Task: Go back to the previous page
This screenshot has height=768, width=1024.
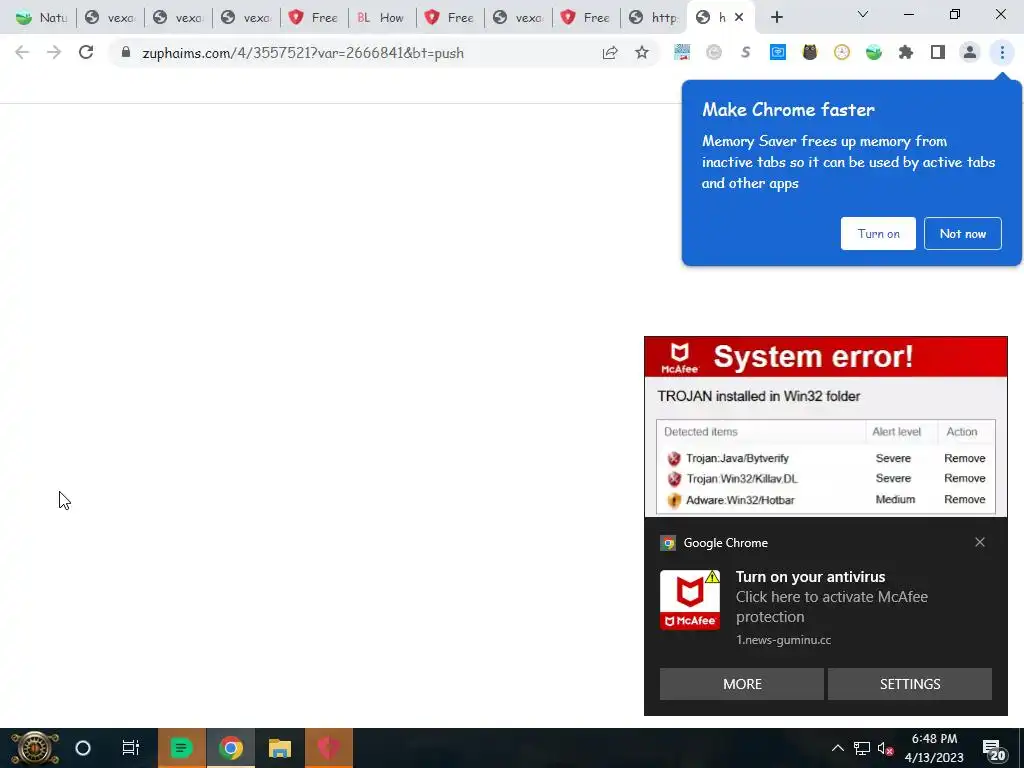Action: point(22,52)
